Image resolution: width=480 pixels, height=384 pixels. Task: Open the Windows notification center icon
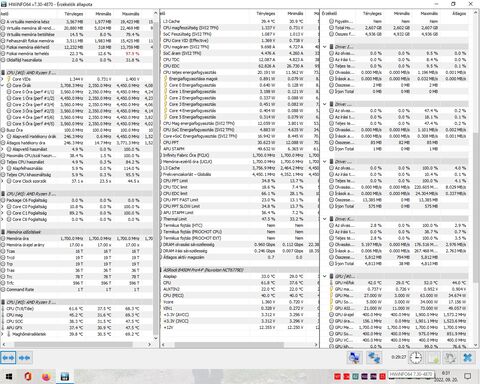(x=468, y=377)
